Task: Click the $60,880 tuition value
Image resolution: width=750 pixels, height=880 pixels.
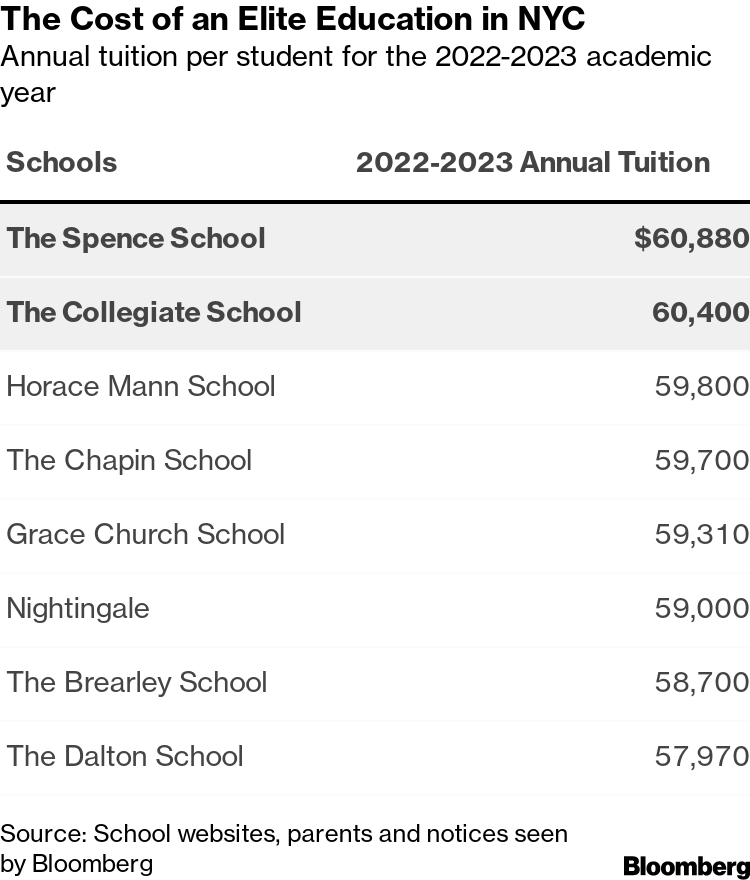Action: pos(691,238)
